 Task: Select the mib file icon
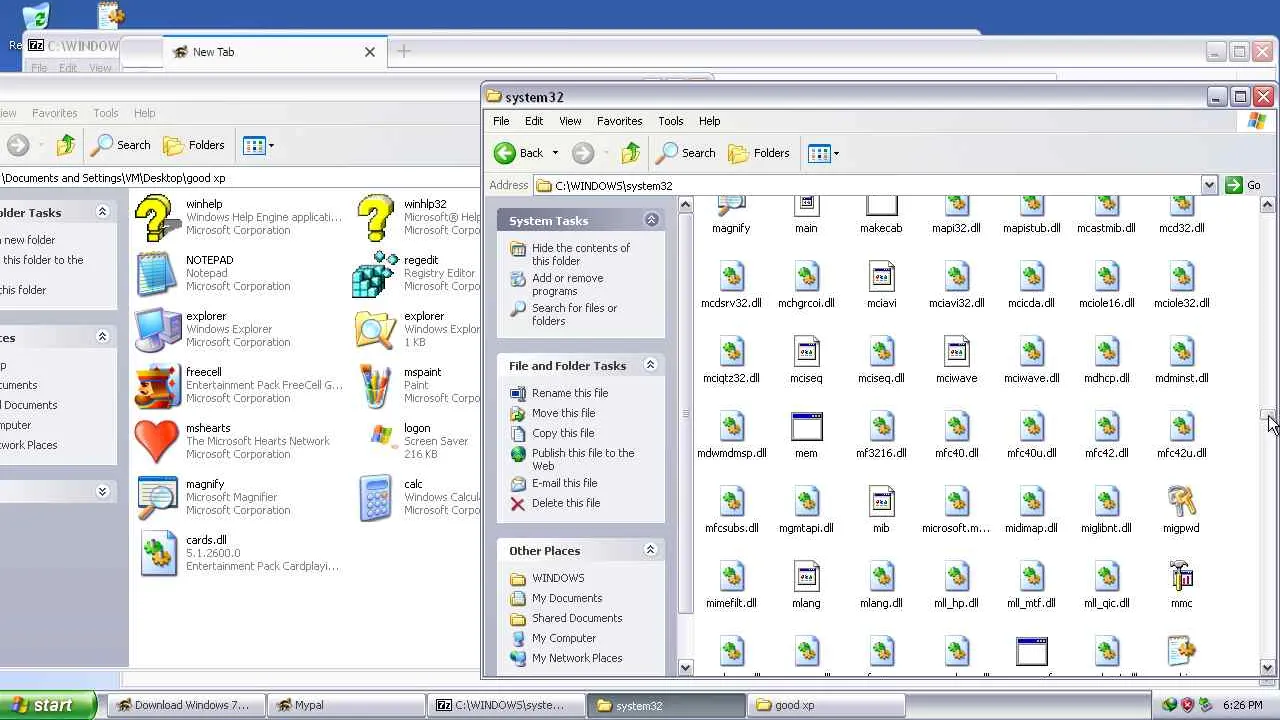881,501
